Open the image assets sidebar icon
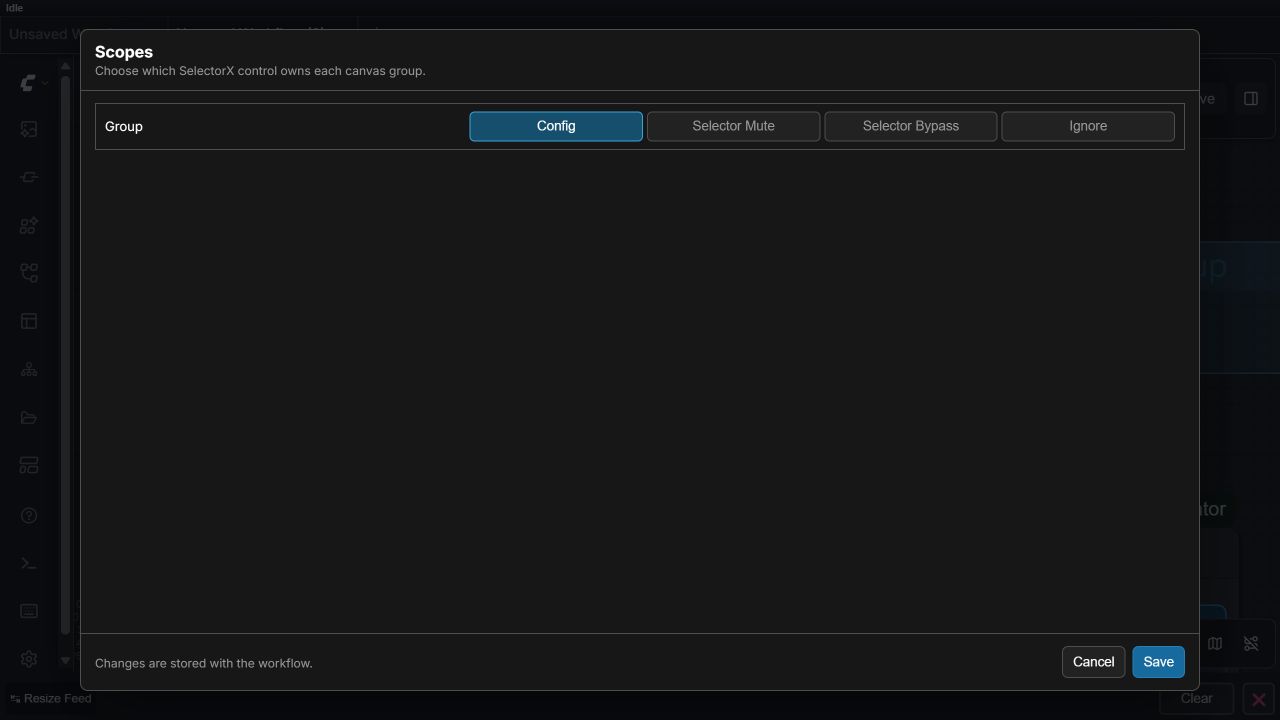Image resolution: width=1280 pixels, height=720 pixels. tap(29, 129)
